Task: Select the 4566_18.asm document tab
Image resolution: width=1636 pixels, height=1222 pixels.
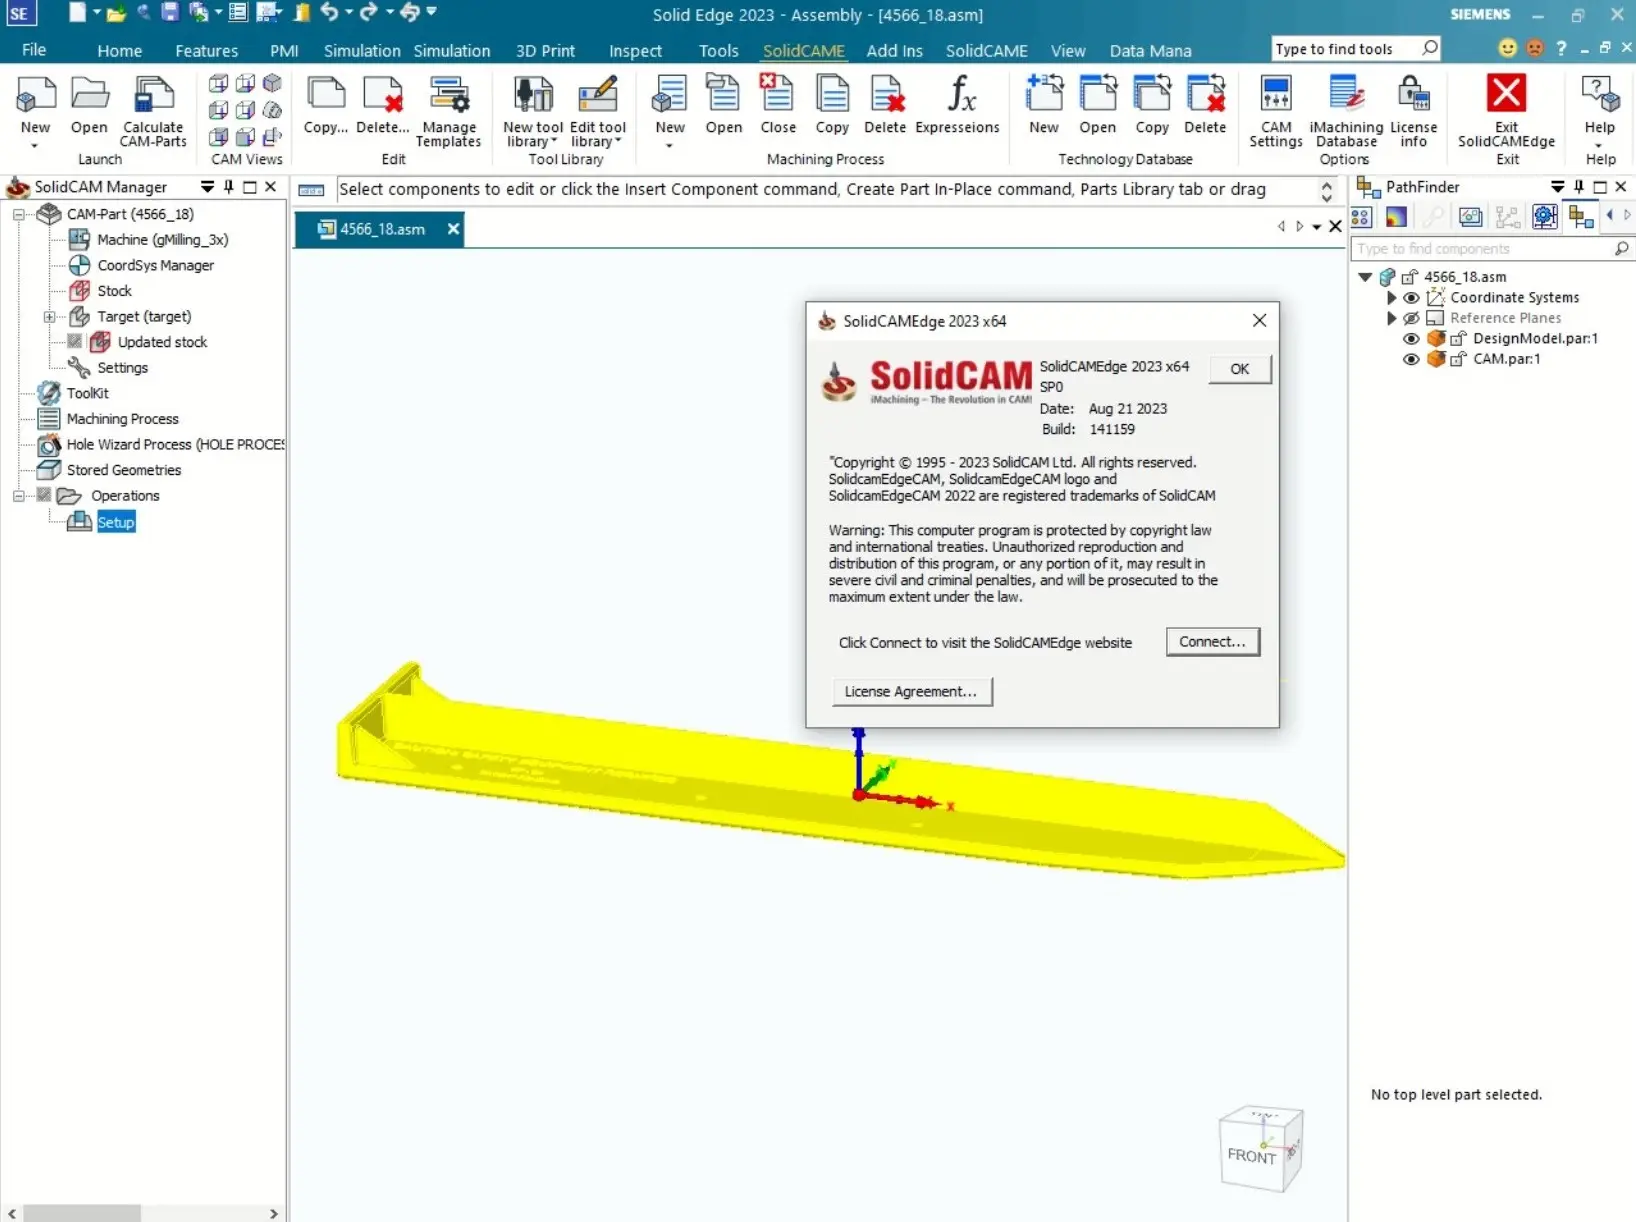Action: [x=381, y=229]
